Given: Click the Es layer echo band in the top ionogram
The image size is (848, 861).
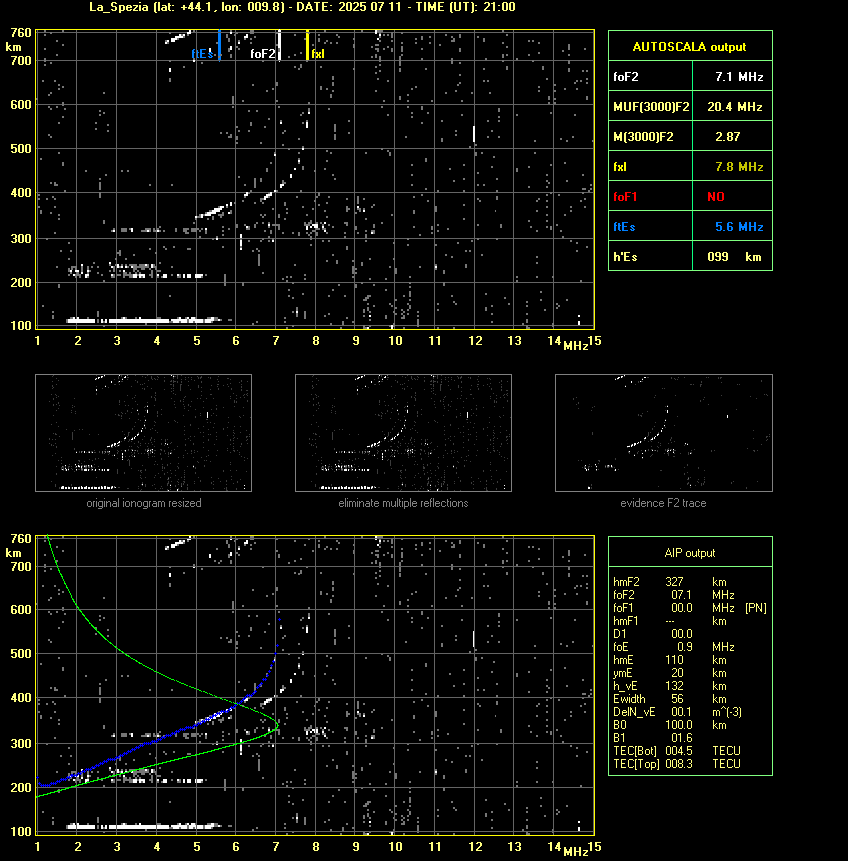Looking at the screenshot, I should tap(144, 320).
